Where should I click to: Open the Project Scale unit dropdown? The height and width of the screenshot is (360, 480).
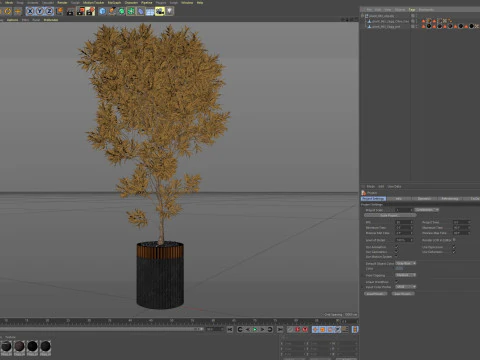click(x=427, y=210)
